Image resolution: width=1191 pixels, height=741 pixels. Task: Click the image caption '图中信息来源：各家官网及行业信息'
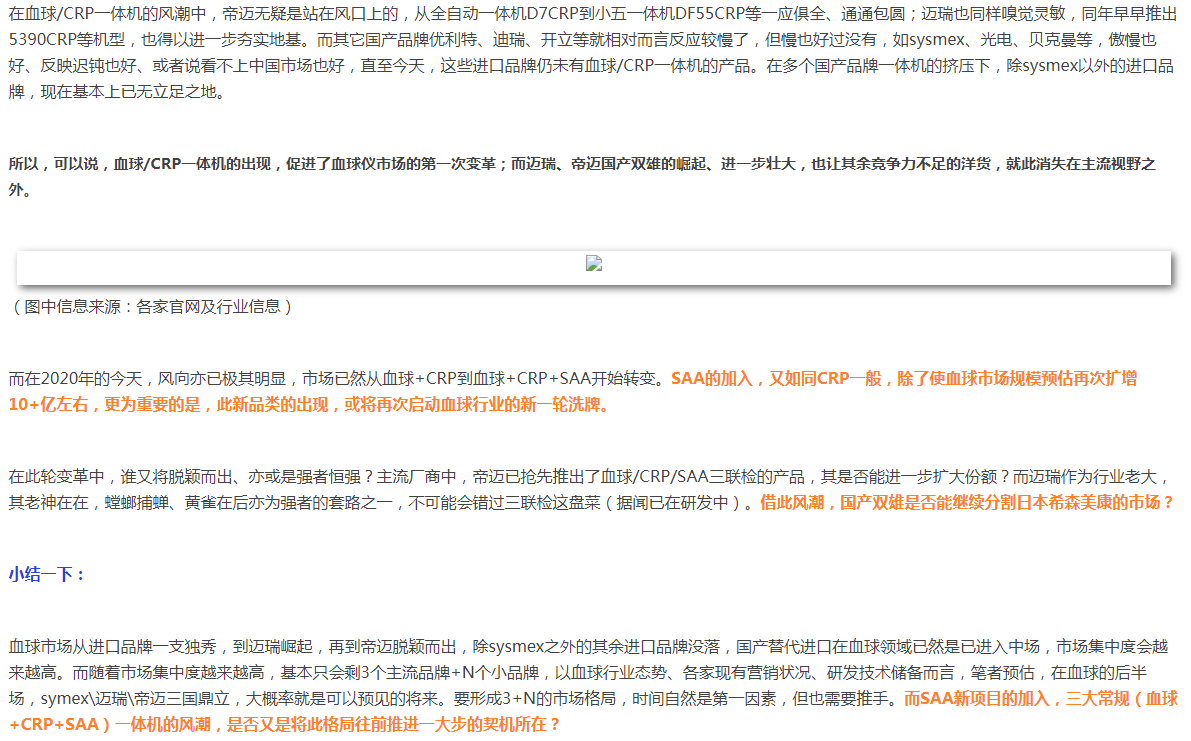click(152, 307)
